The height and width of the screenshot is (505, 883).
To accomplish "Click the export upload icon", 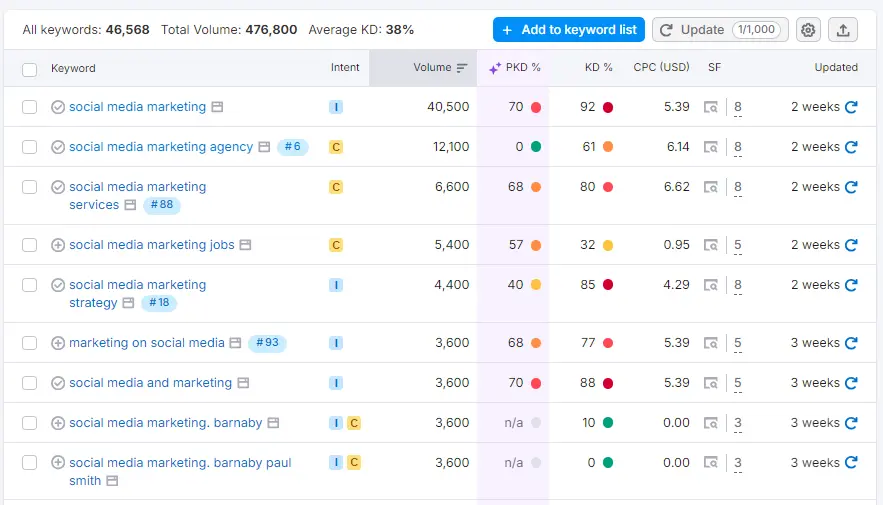I will click(x=843, y=30).
